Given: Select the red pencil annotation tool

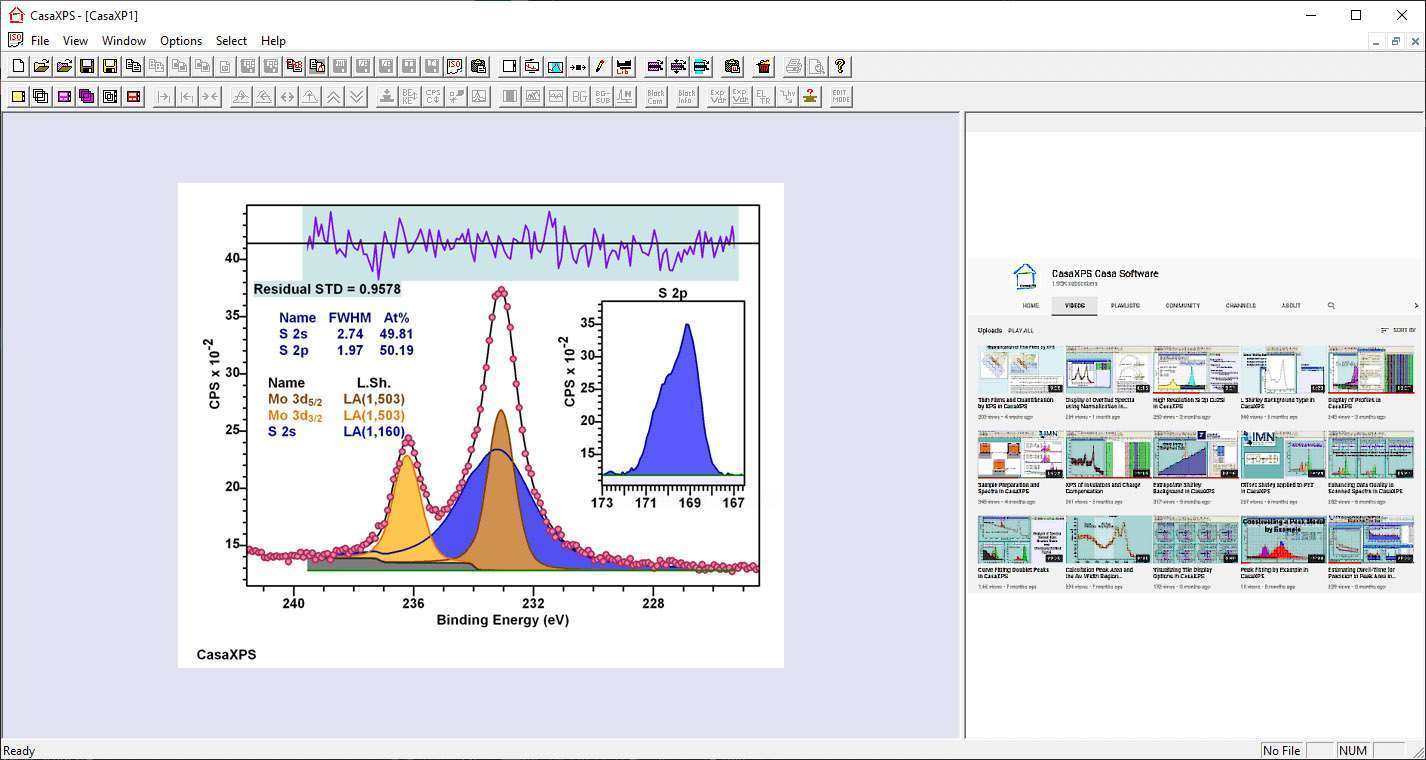Looking at the screenshot, I should (600, 67).
